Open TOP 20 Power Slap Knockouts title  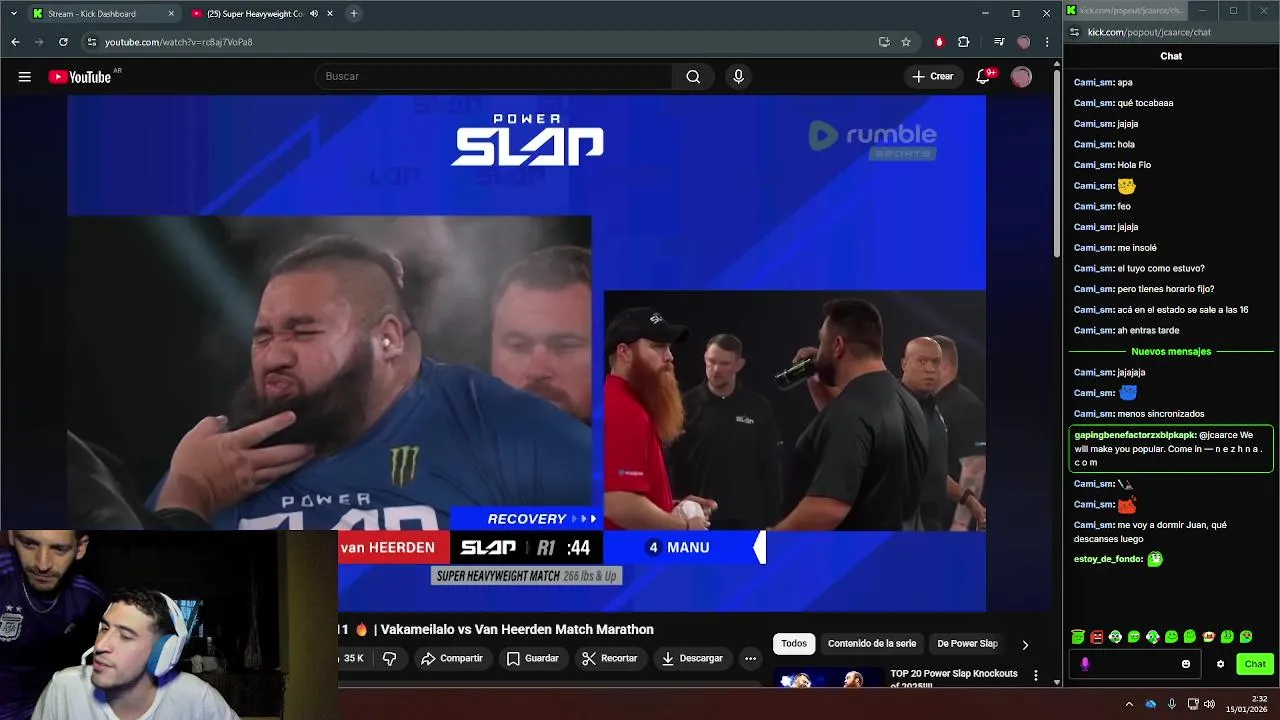(x=954, y=680)
